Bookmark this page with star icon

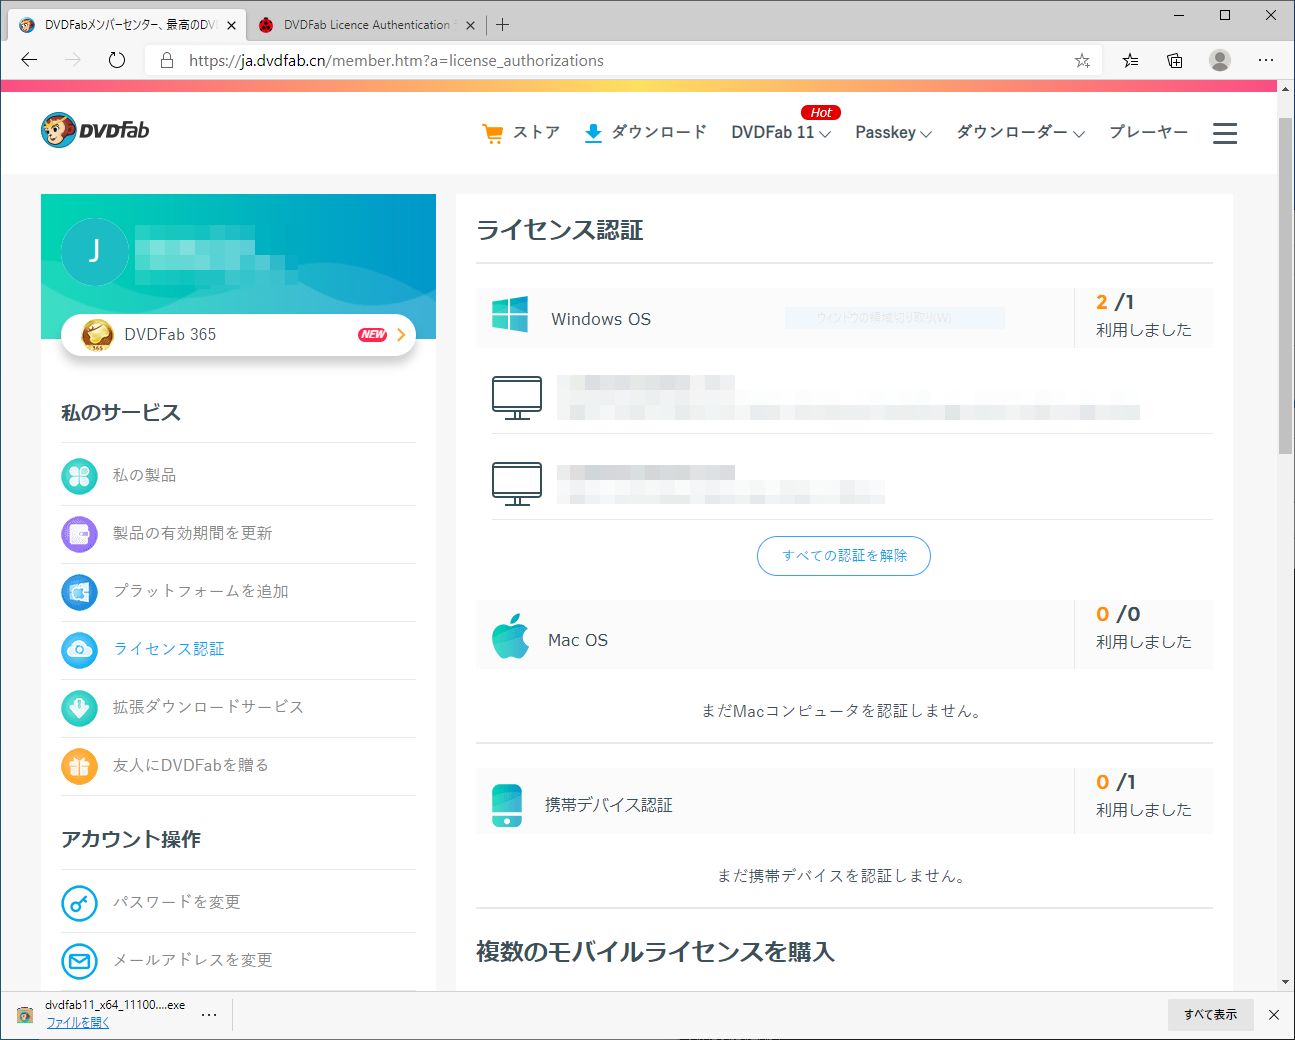point(1082,60)
